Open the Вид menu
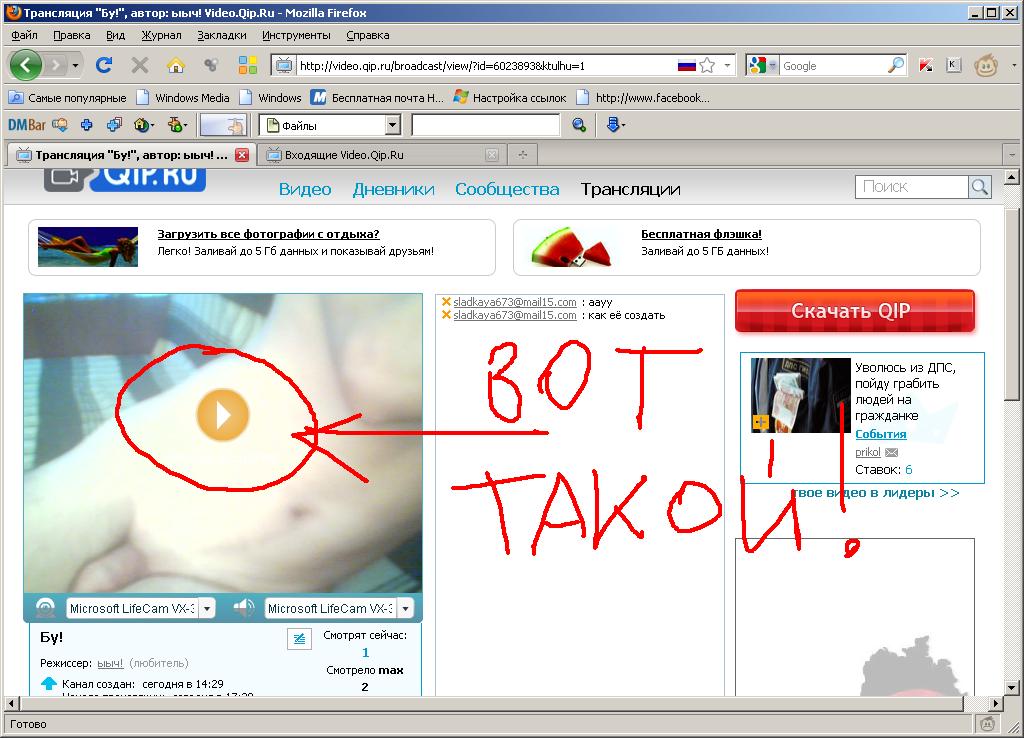This screenshot has height=738, width=1024. coord(116,35)
